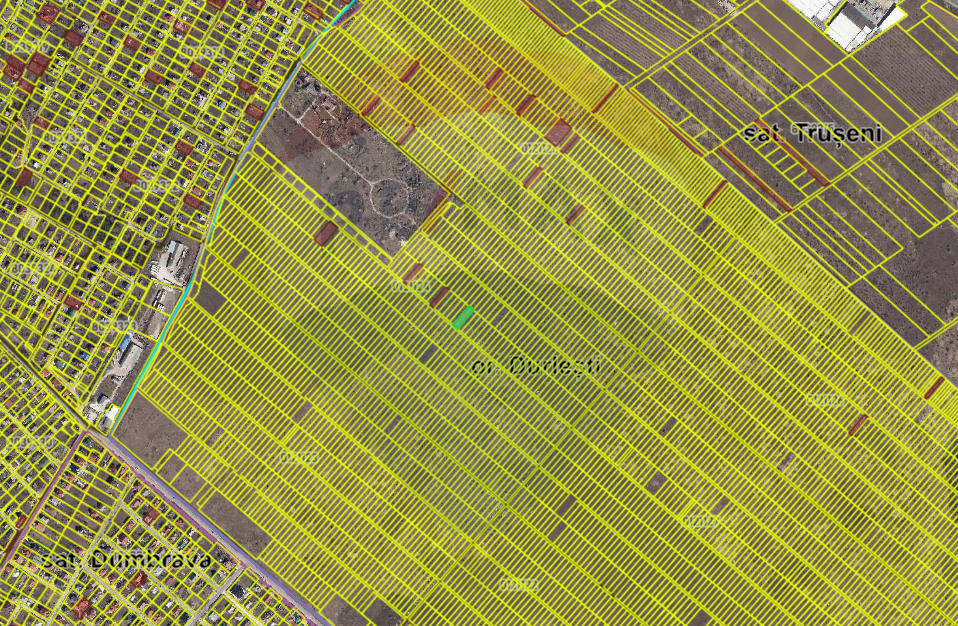Click the "sat. Trușeni" map label

pyautogui.click(x=811, y=133)
